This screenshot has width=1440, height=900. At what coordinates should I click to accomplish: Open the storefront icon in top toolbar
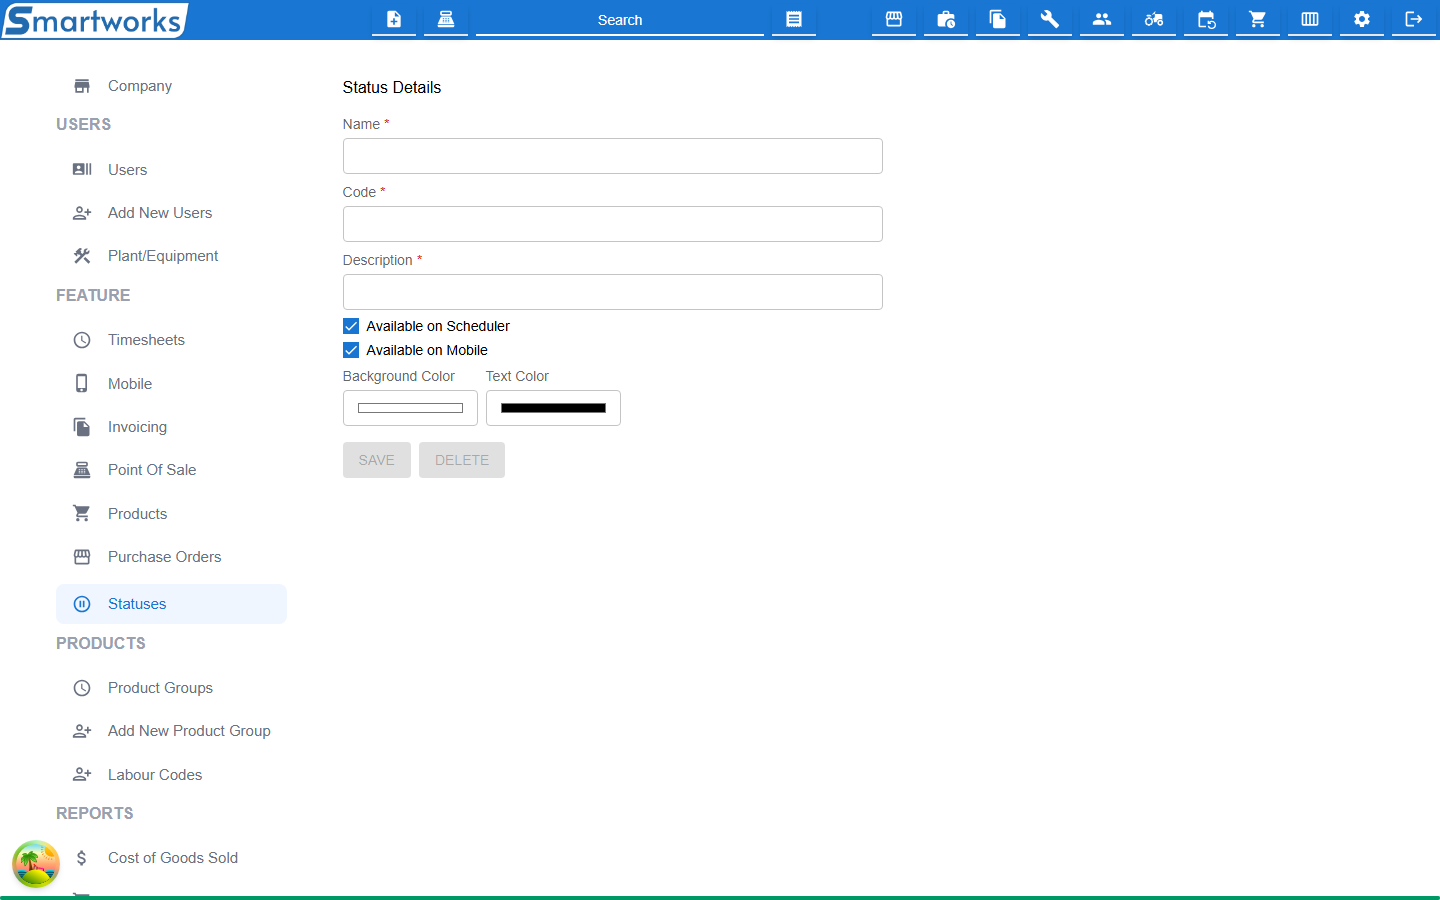pyautogui.click(x=894, y=19)
